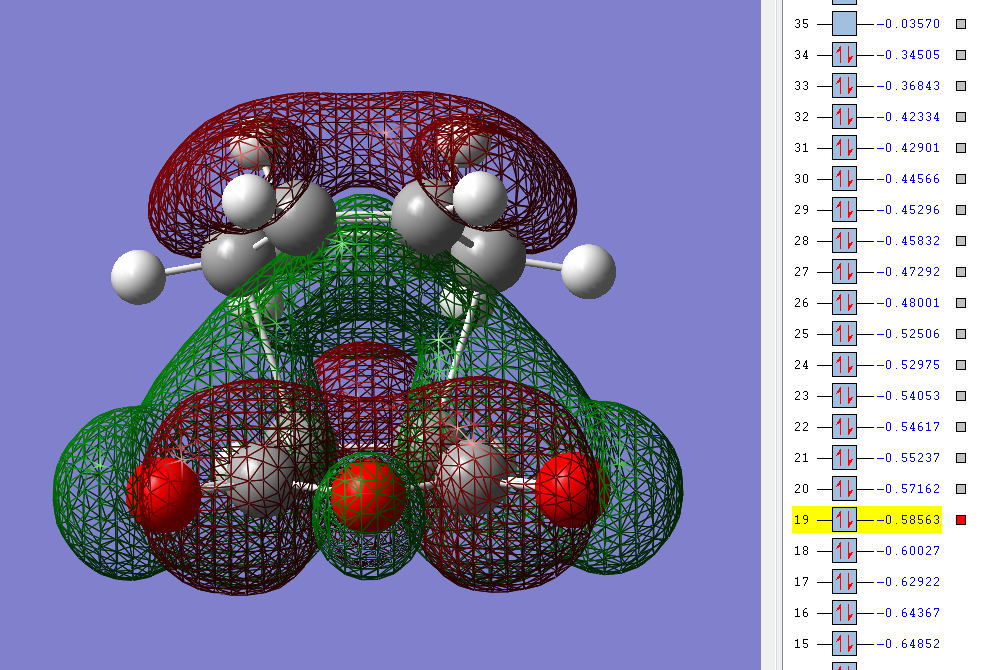This screenshot has width=982, height=670.
Task: Click the electron-pair box of orbital 15
Action: 844,644
